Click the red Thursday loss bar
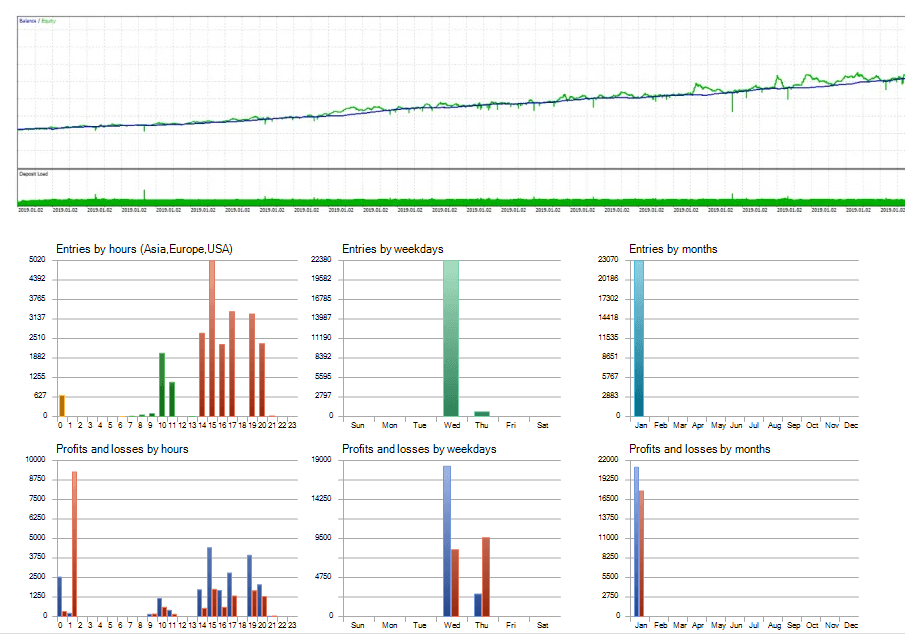This screenshot has width=905, height=640. tap(486, 576)
